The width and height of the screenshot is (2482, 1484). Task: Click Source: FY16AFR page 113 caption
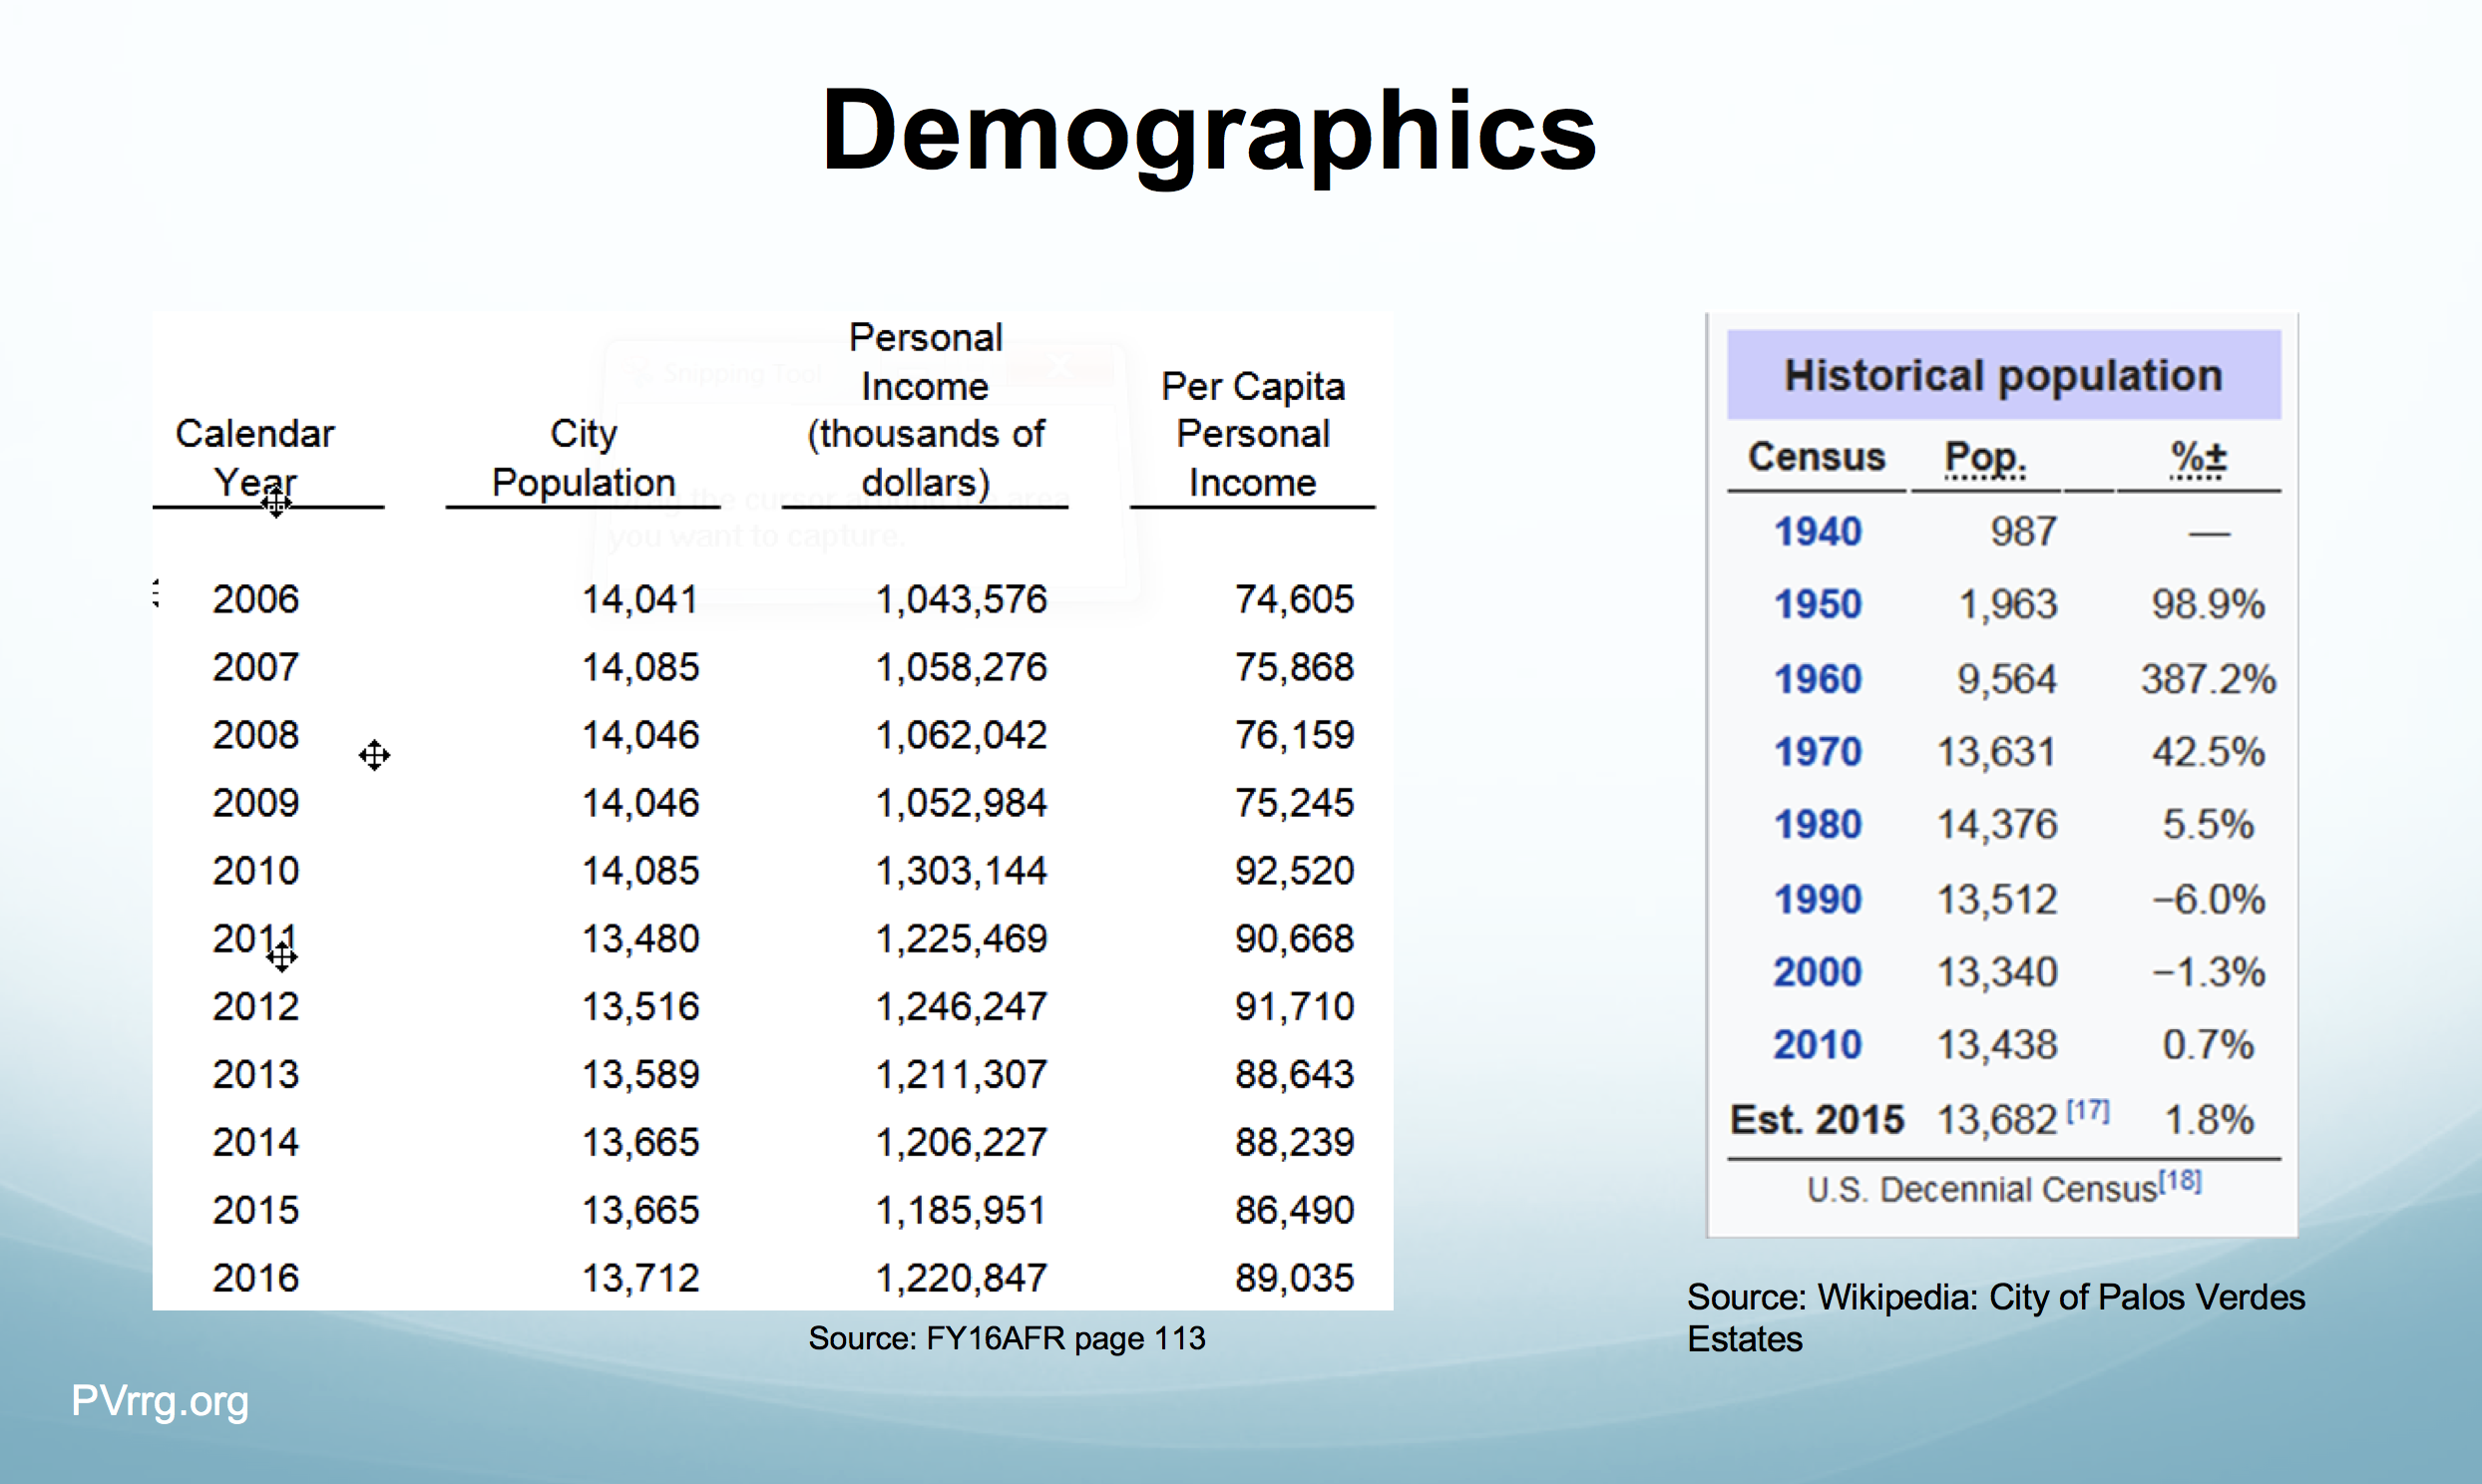[x=1007, y=1338]
